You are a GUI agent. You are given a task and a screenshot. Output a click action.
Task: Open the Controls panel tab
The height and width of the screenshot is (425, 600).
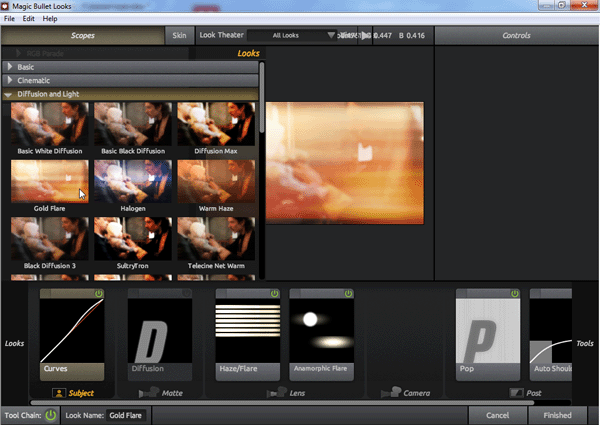[x=517, y=36]
